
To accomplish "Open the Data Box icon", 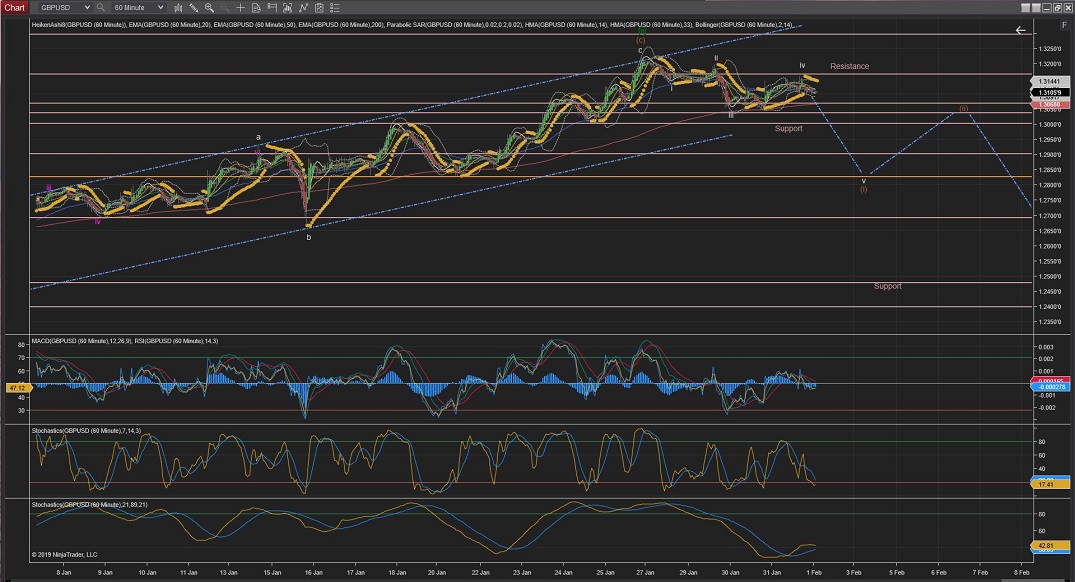I will tap(255, 7).
